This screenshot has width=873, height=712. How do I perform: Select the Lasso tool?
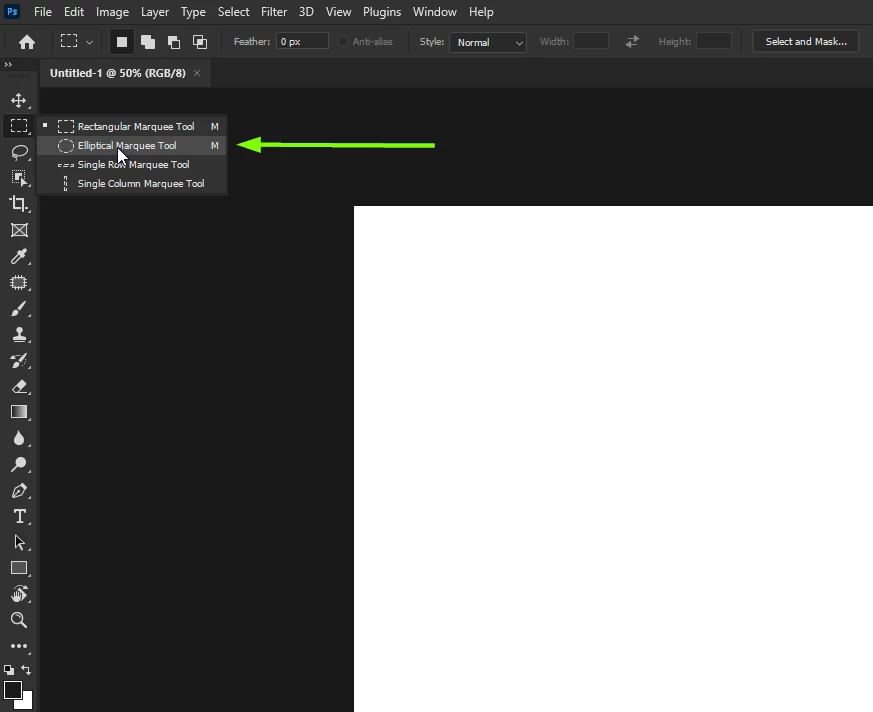[x=19, y=152]
